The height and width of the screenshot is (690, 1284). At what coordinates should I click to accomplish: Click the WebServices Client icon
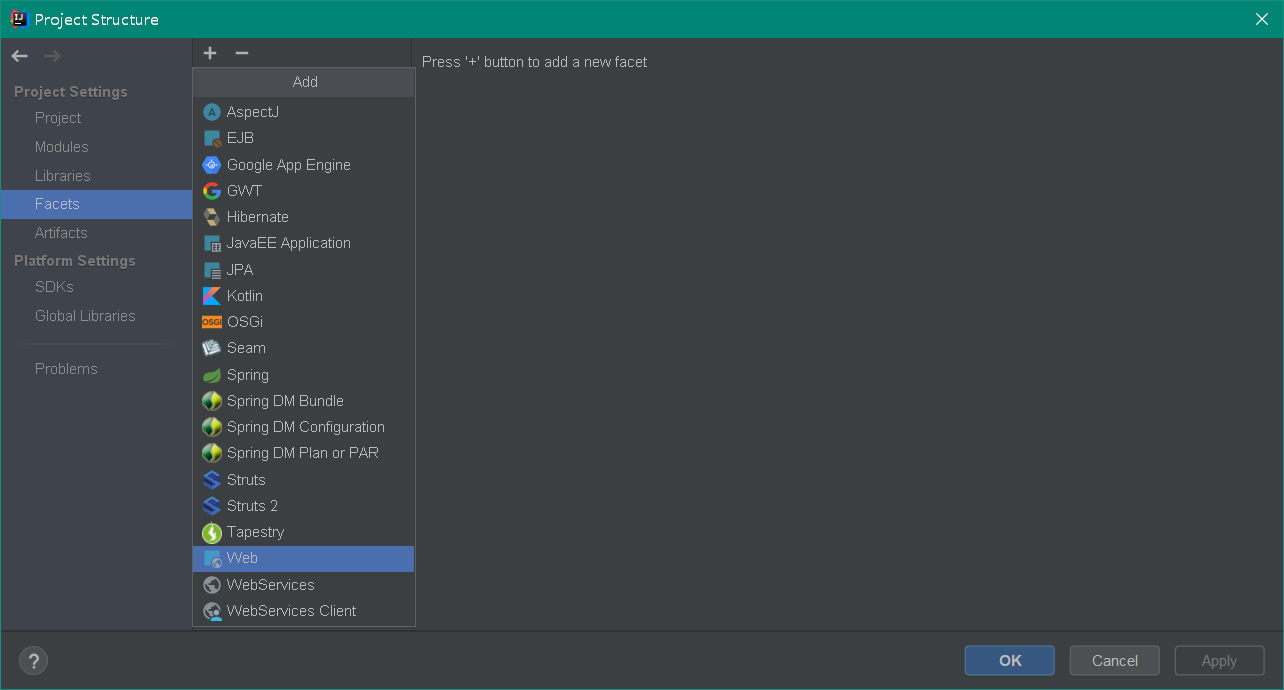pyautogui.click(x=211, y=611)
